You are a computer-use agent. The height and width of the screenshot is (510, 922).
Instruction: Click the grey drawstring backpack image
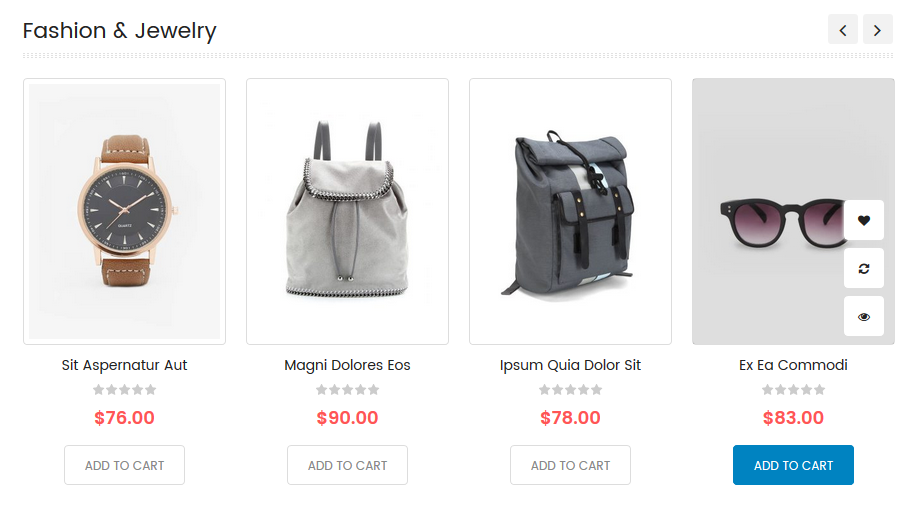(x=348, y=211)
